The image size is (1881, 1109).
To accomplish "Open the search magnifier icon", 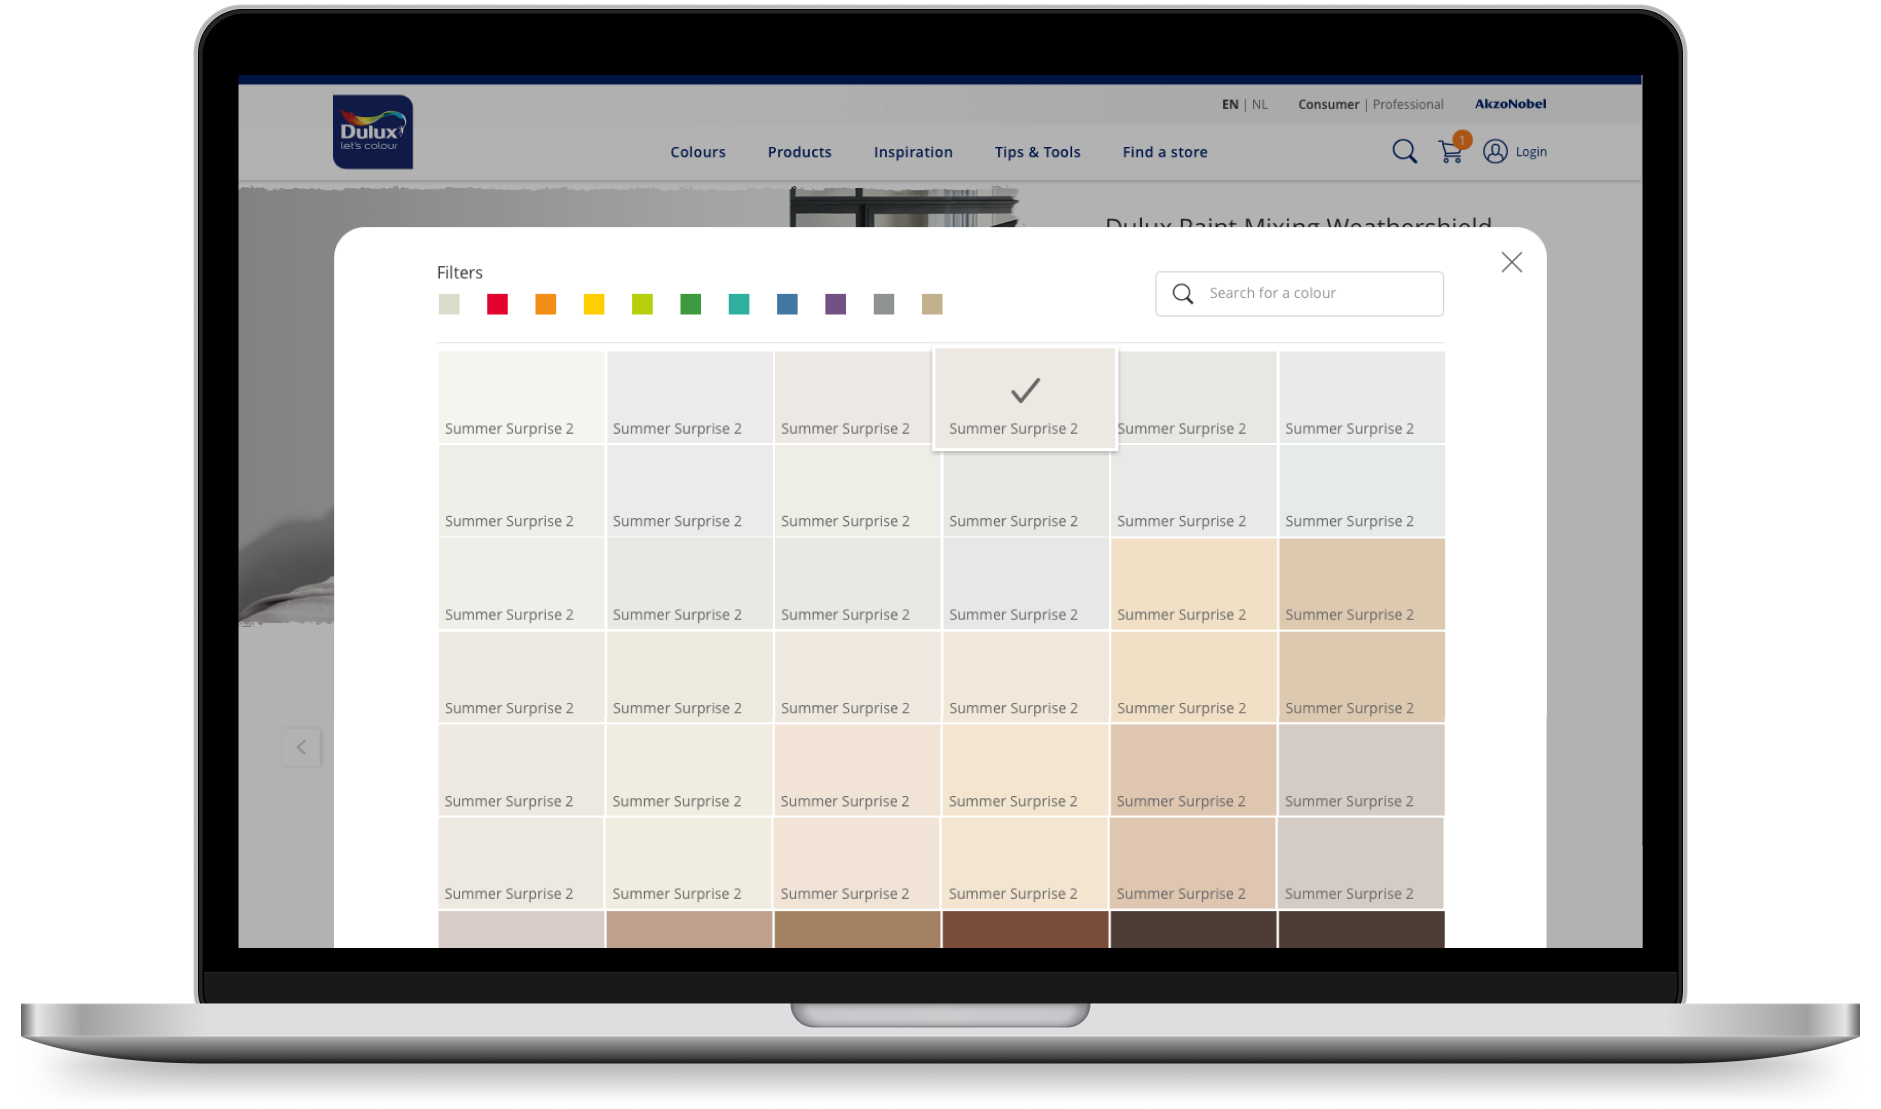I will 1404,151.
